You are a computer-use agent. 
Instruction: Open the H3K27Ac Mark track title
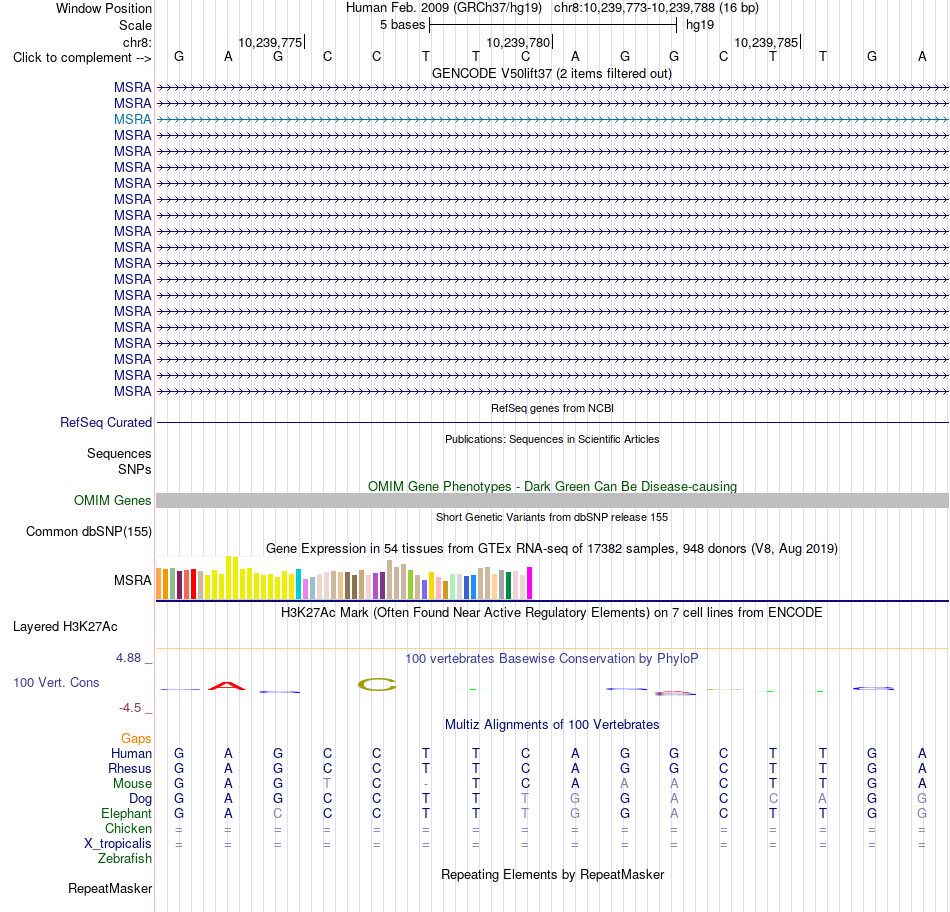click(x=551, y=612)
